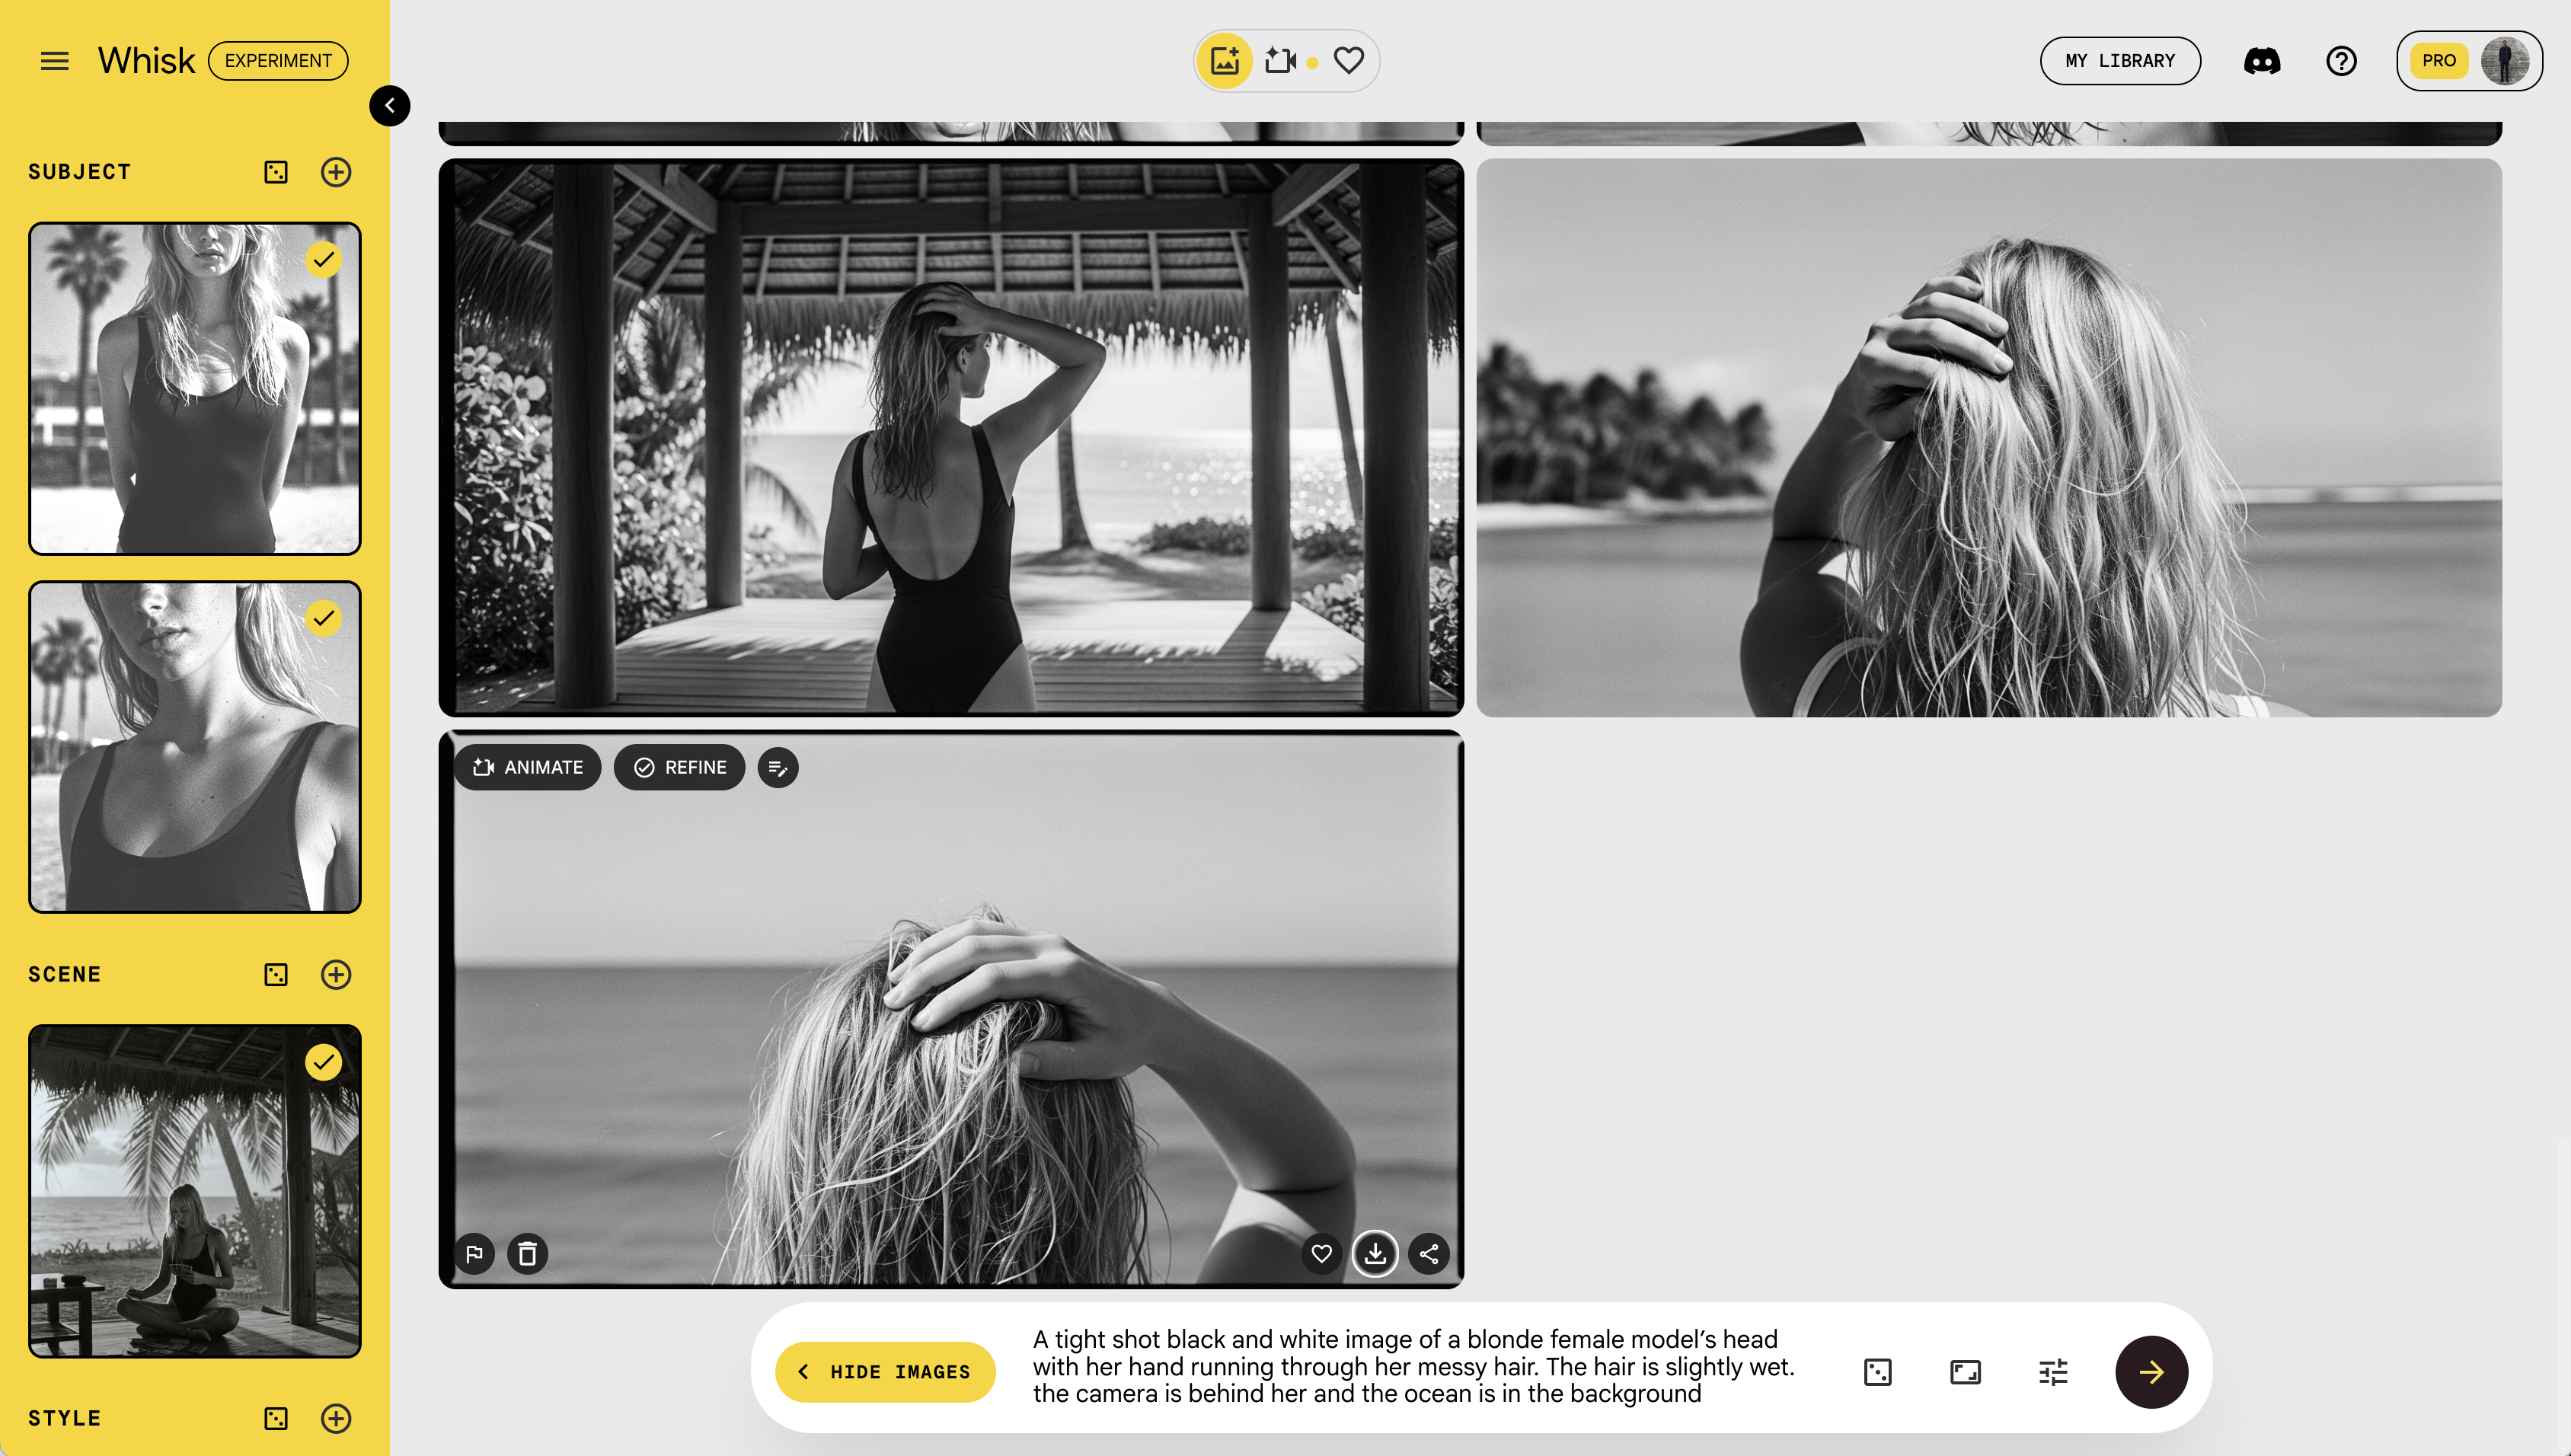Add a new Subject image
The height and width of the screenshot is (1456, 2571).
click(336, 172)
